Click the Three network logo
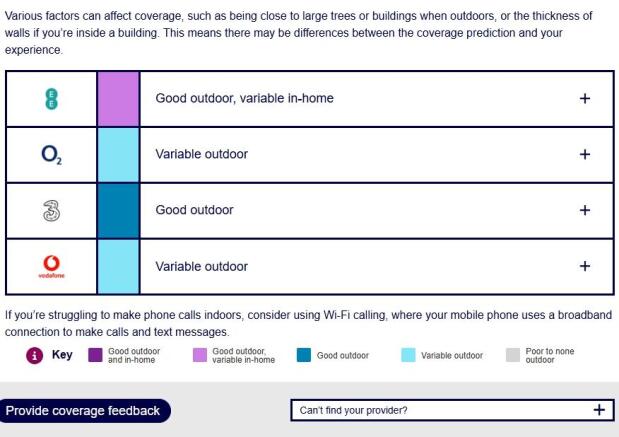This screenshot has width=619, height=437. point(51,211)
